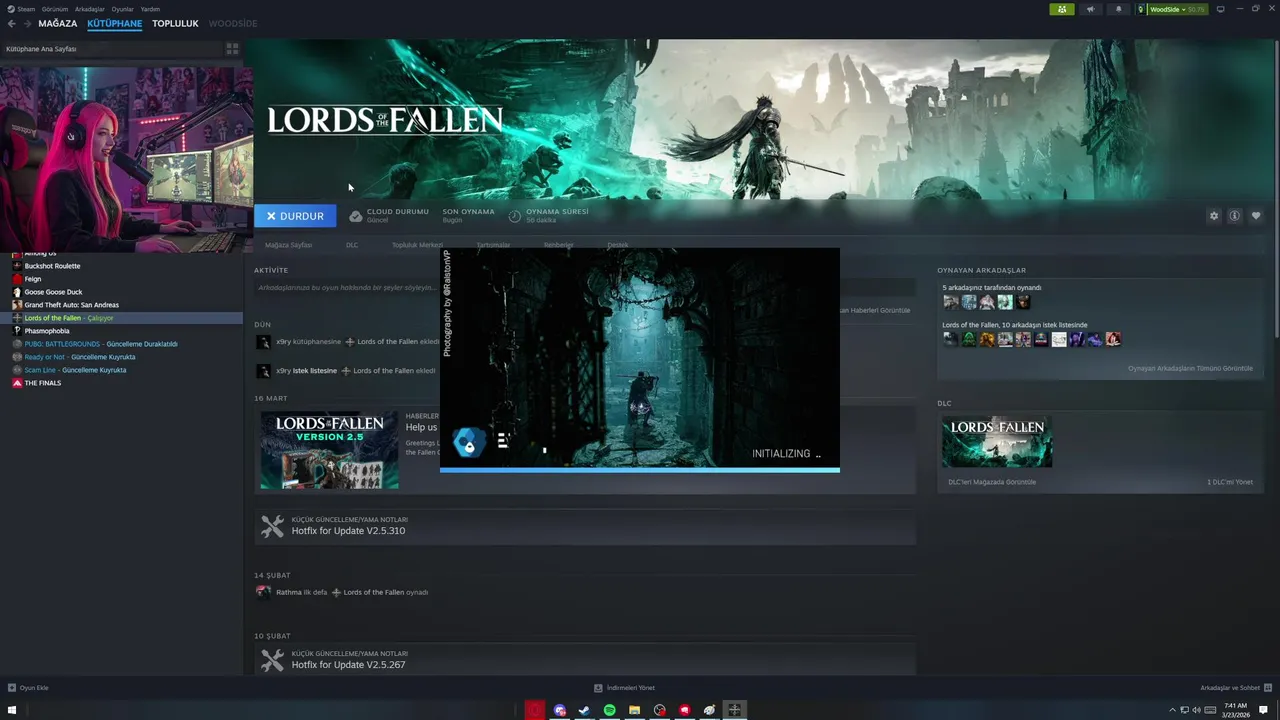Open the Topluluk Merkezi link
1280x720 pixels.
coord(417,245)
